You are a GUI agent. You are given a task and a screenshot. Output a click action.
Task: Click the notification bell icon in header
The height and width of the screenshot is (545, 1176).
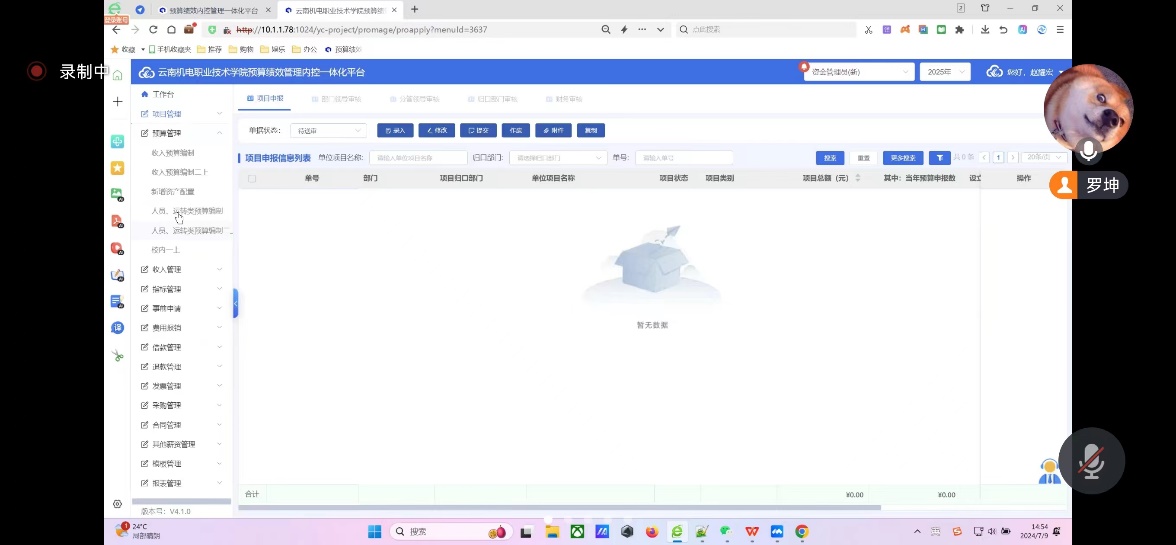click(x=804, y=67)
